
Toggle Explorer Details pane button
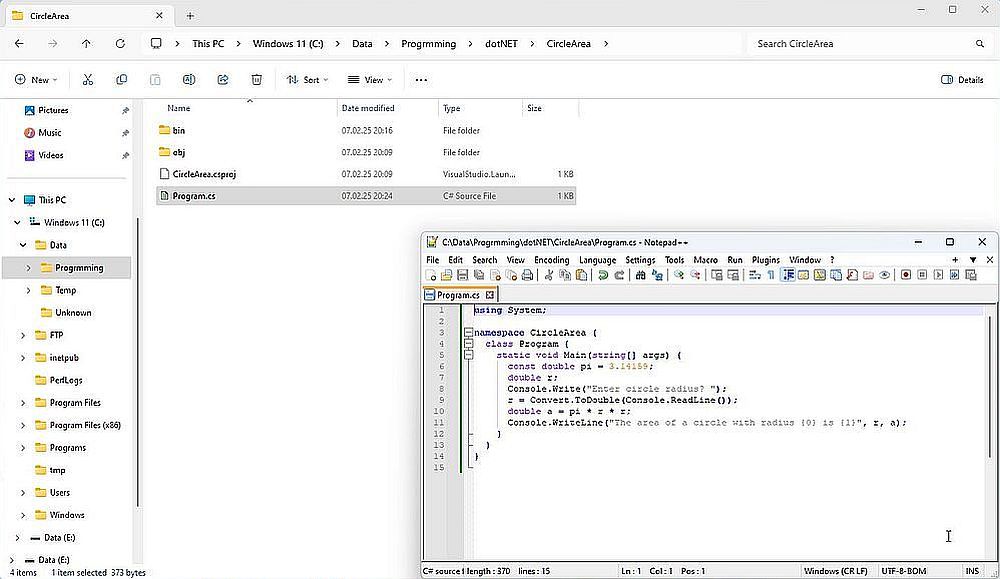click(x=962, y=80)
